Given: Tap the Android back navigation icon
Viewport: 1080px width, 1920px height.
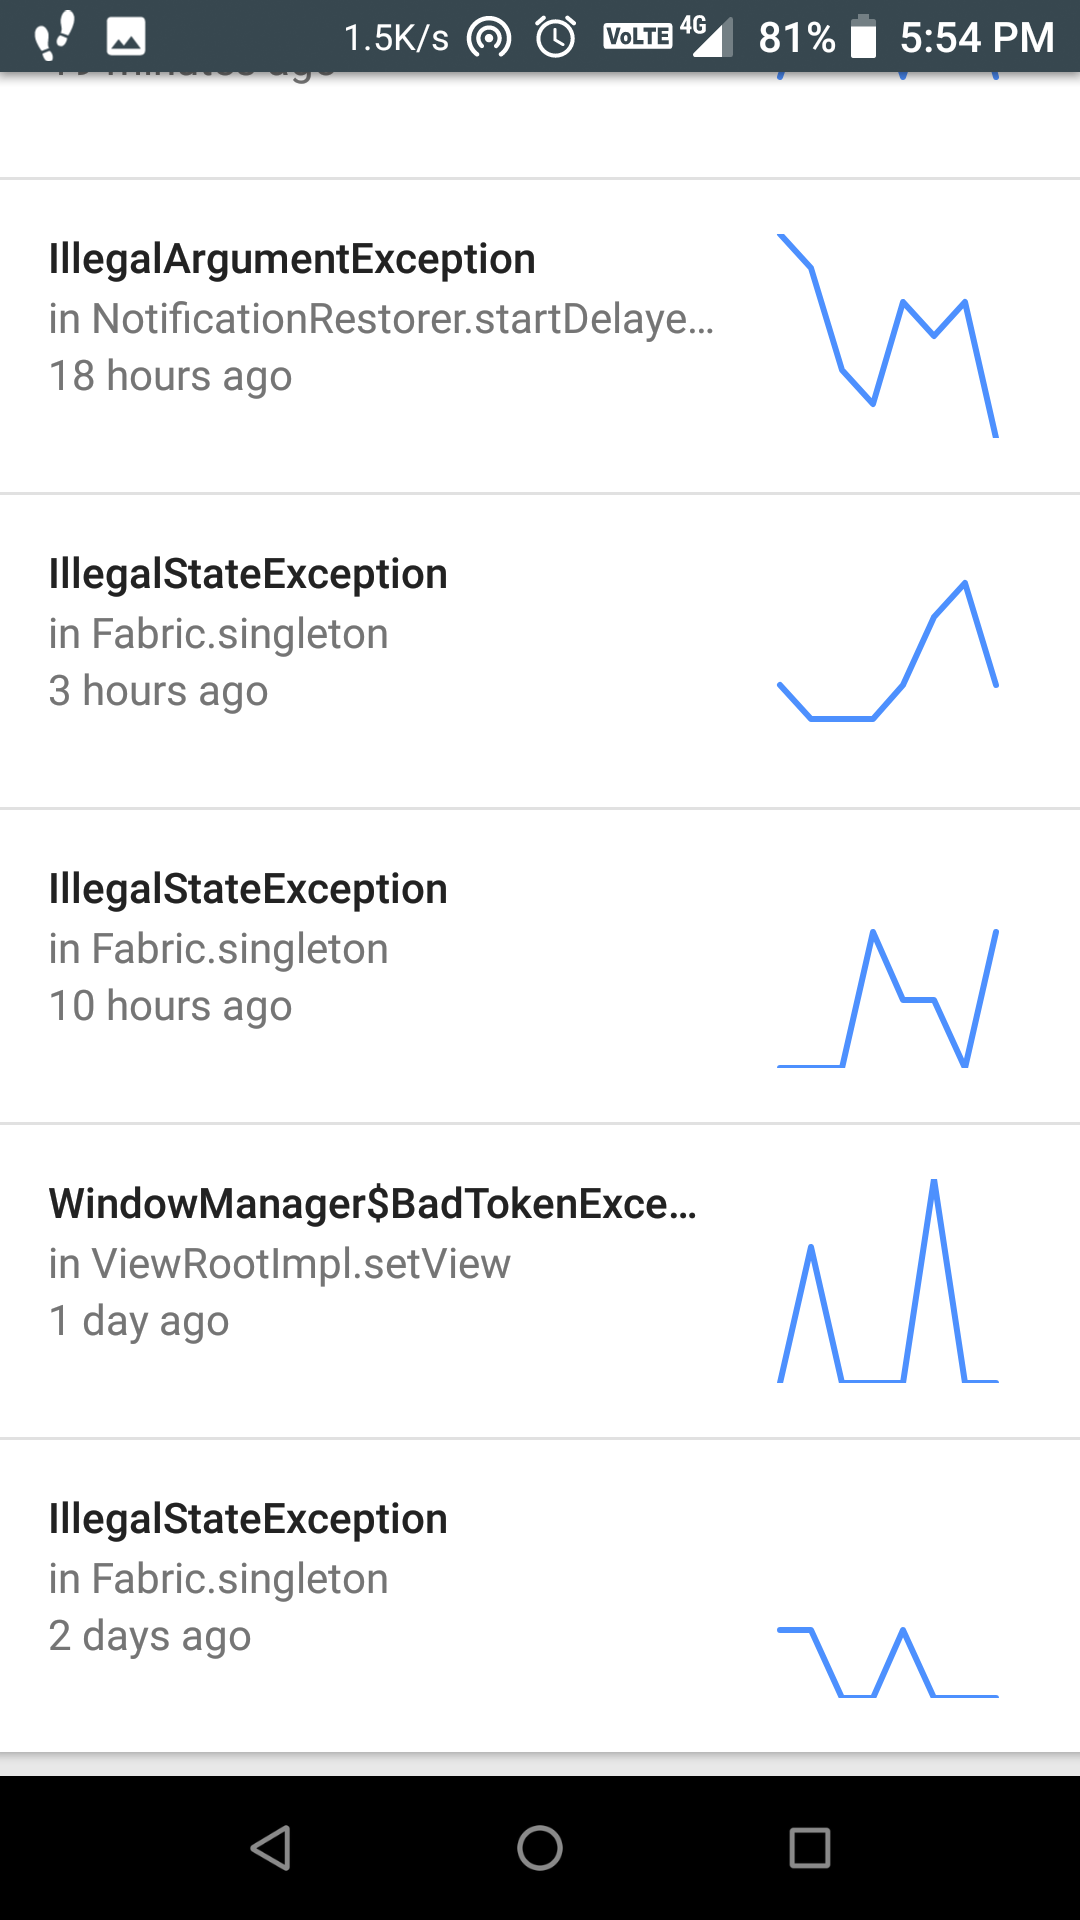Looking at the screenshot, I should (x=271, y=1848).
